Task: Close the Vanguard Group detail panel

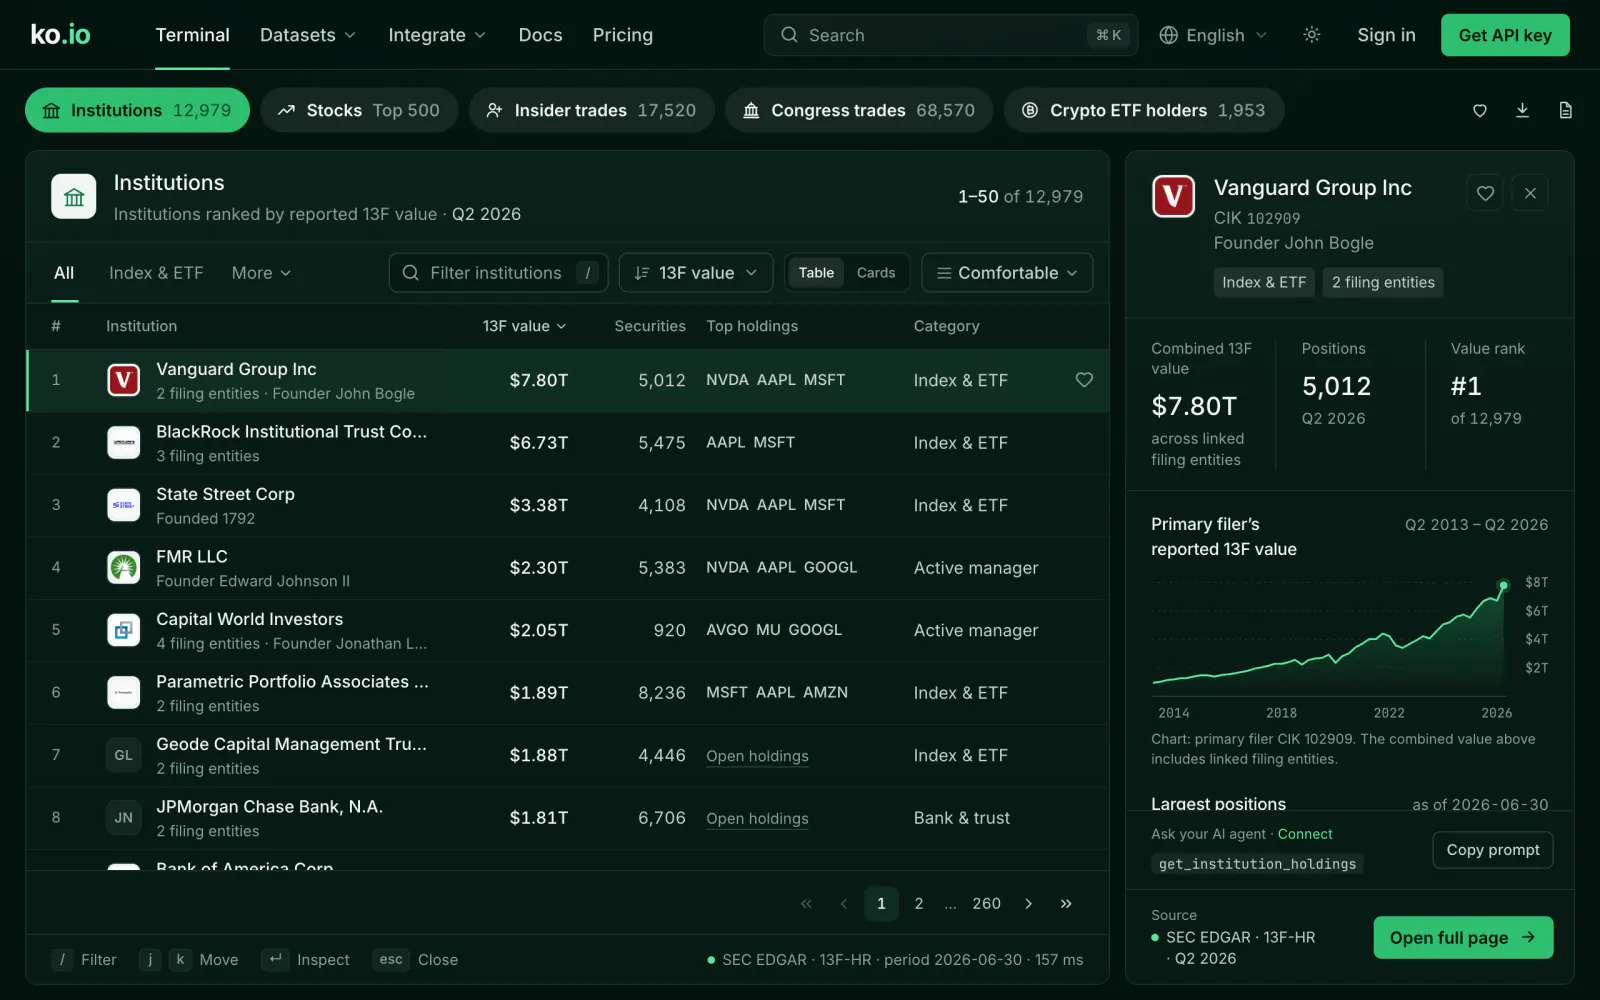Action: click(1530, 193)
